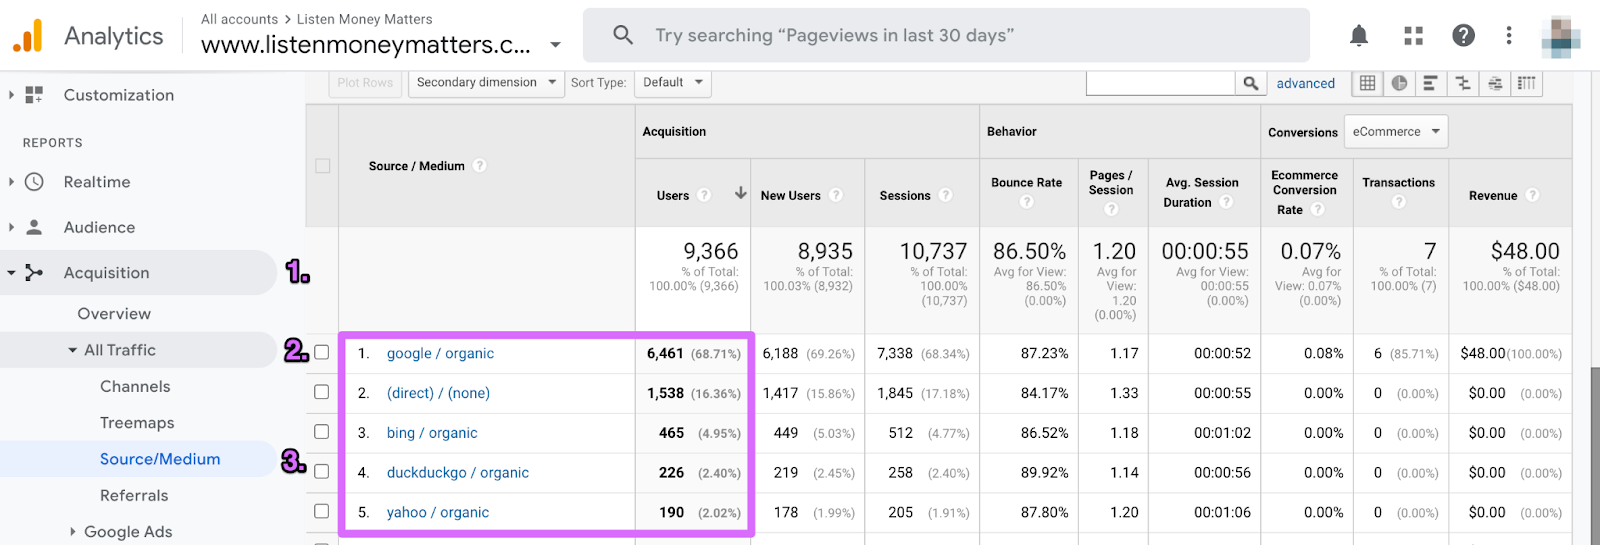This screenshot has height=545, width=1600.
Task: Toggle the select-all rows checkbox
Action: (x=322, y=166)
